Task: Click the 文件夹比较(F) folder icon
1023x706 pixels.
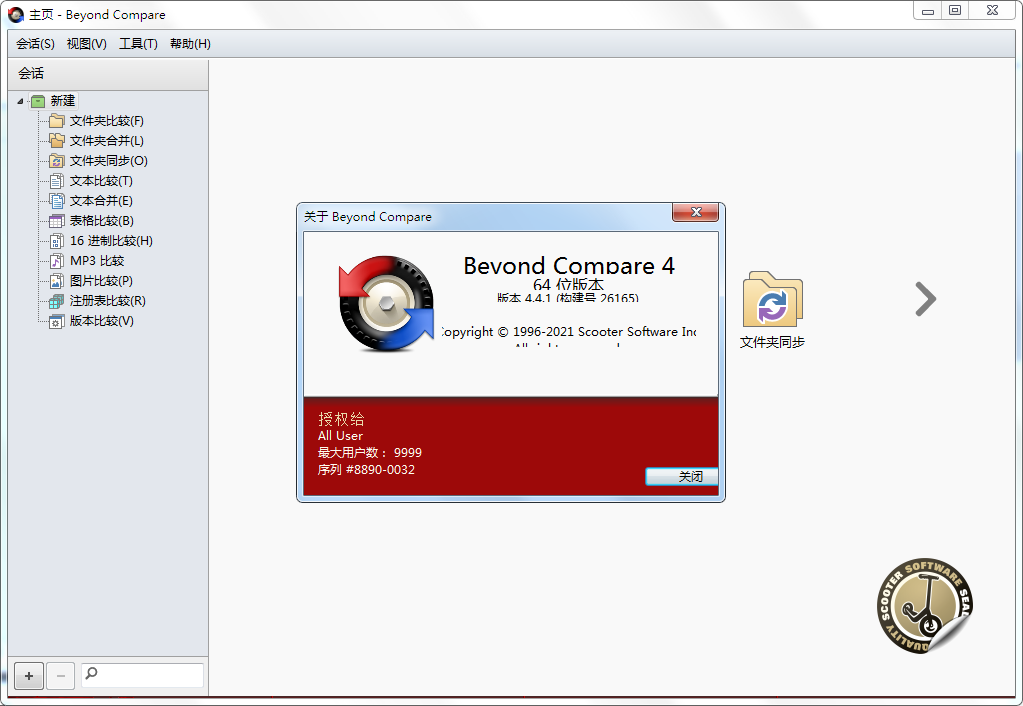Action: [57, 121]
